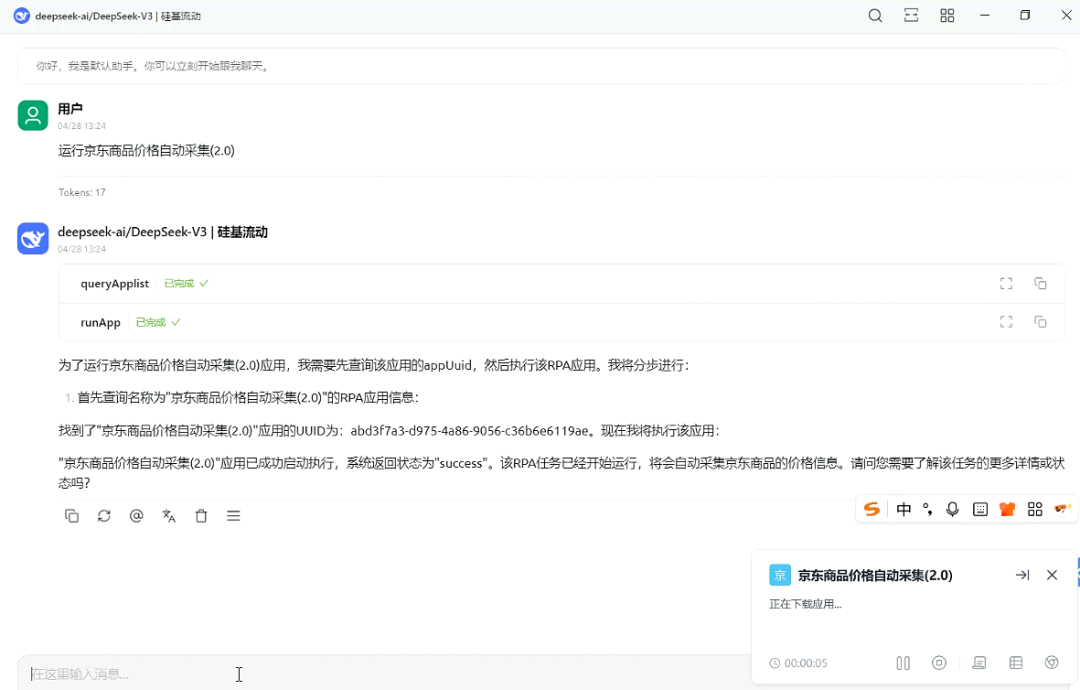Pause the running RPA task
Image resolution: width=1080 pixels, height=690 pixels.
coord(903,662)
